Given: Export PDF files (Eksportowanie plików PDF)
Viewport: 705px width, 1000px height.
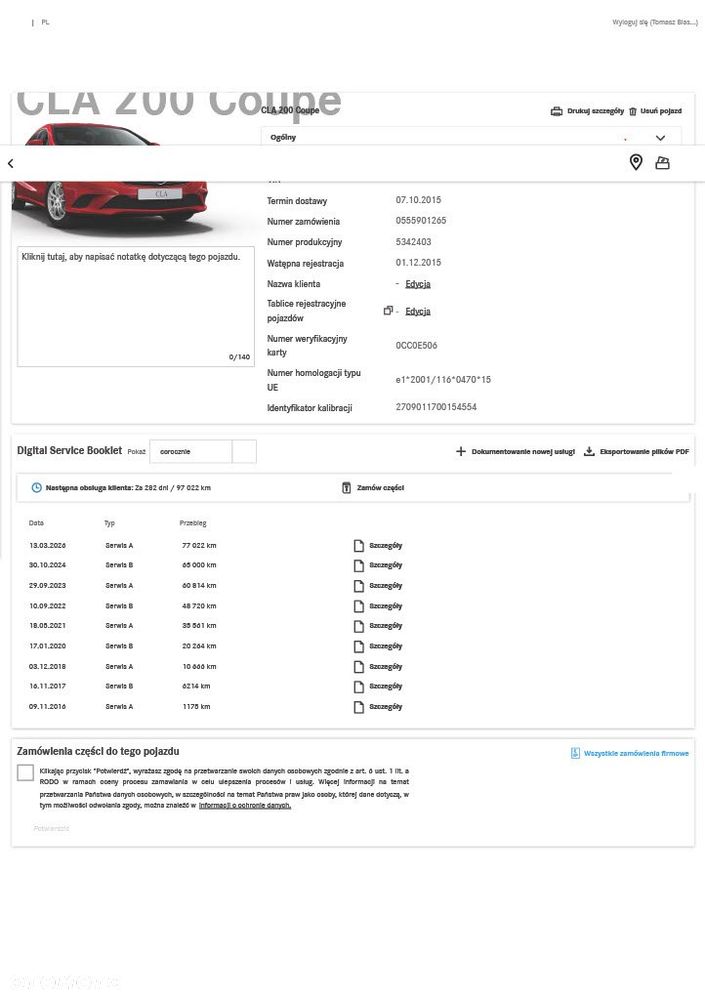Looking at the screenshot, I should coord(637,452).
